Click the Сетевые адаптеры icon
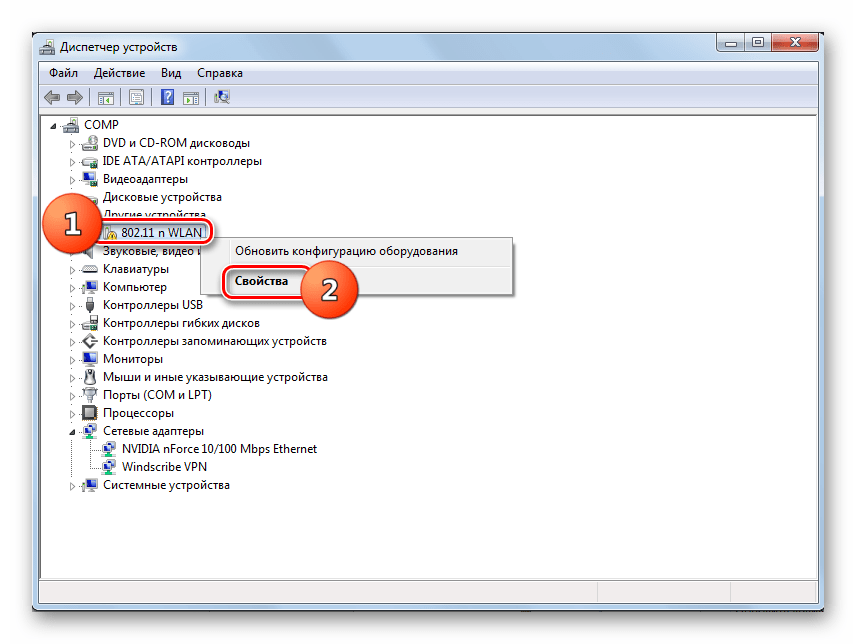The image size is (856, 644). 90,431
